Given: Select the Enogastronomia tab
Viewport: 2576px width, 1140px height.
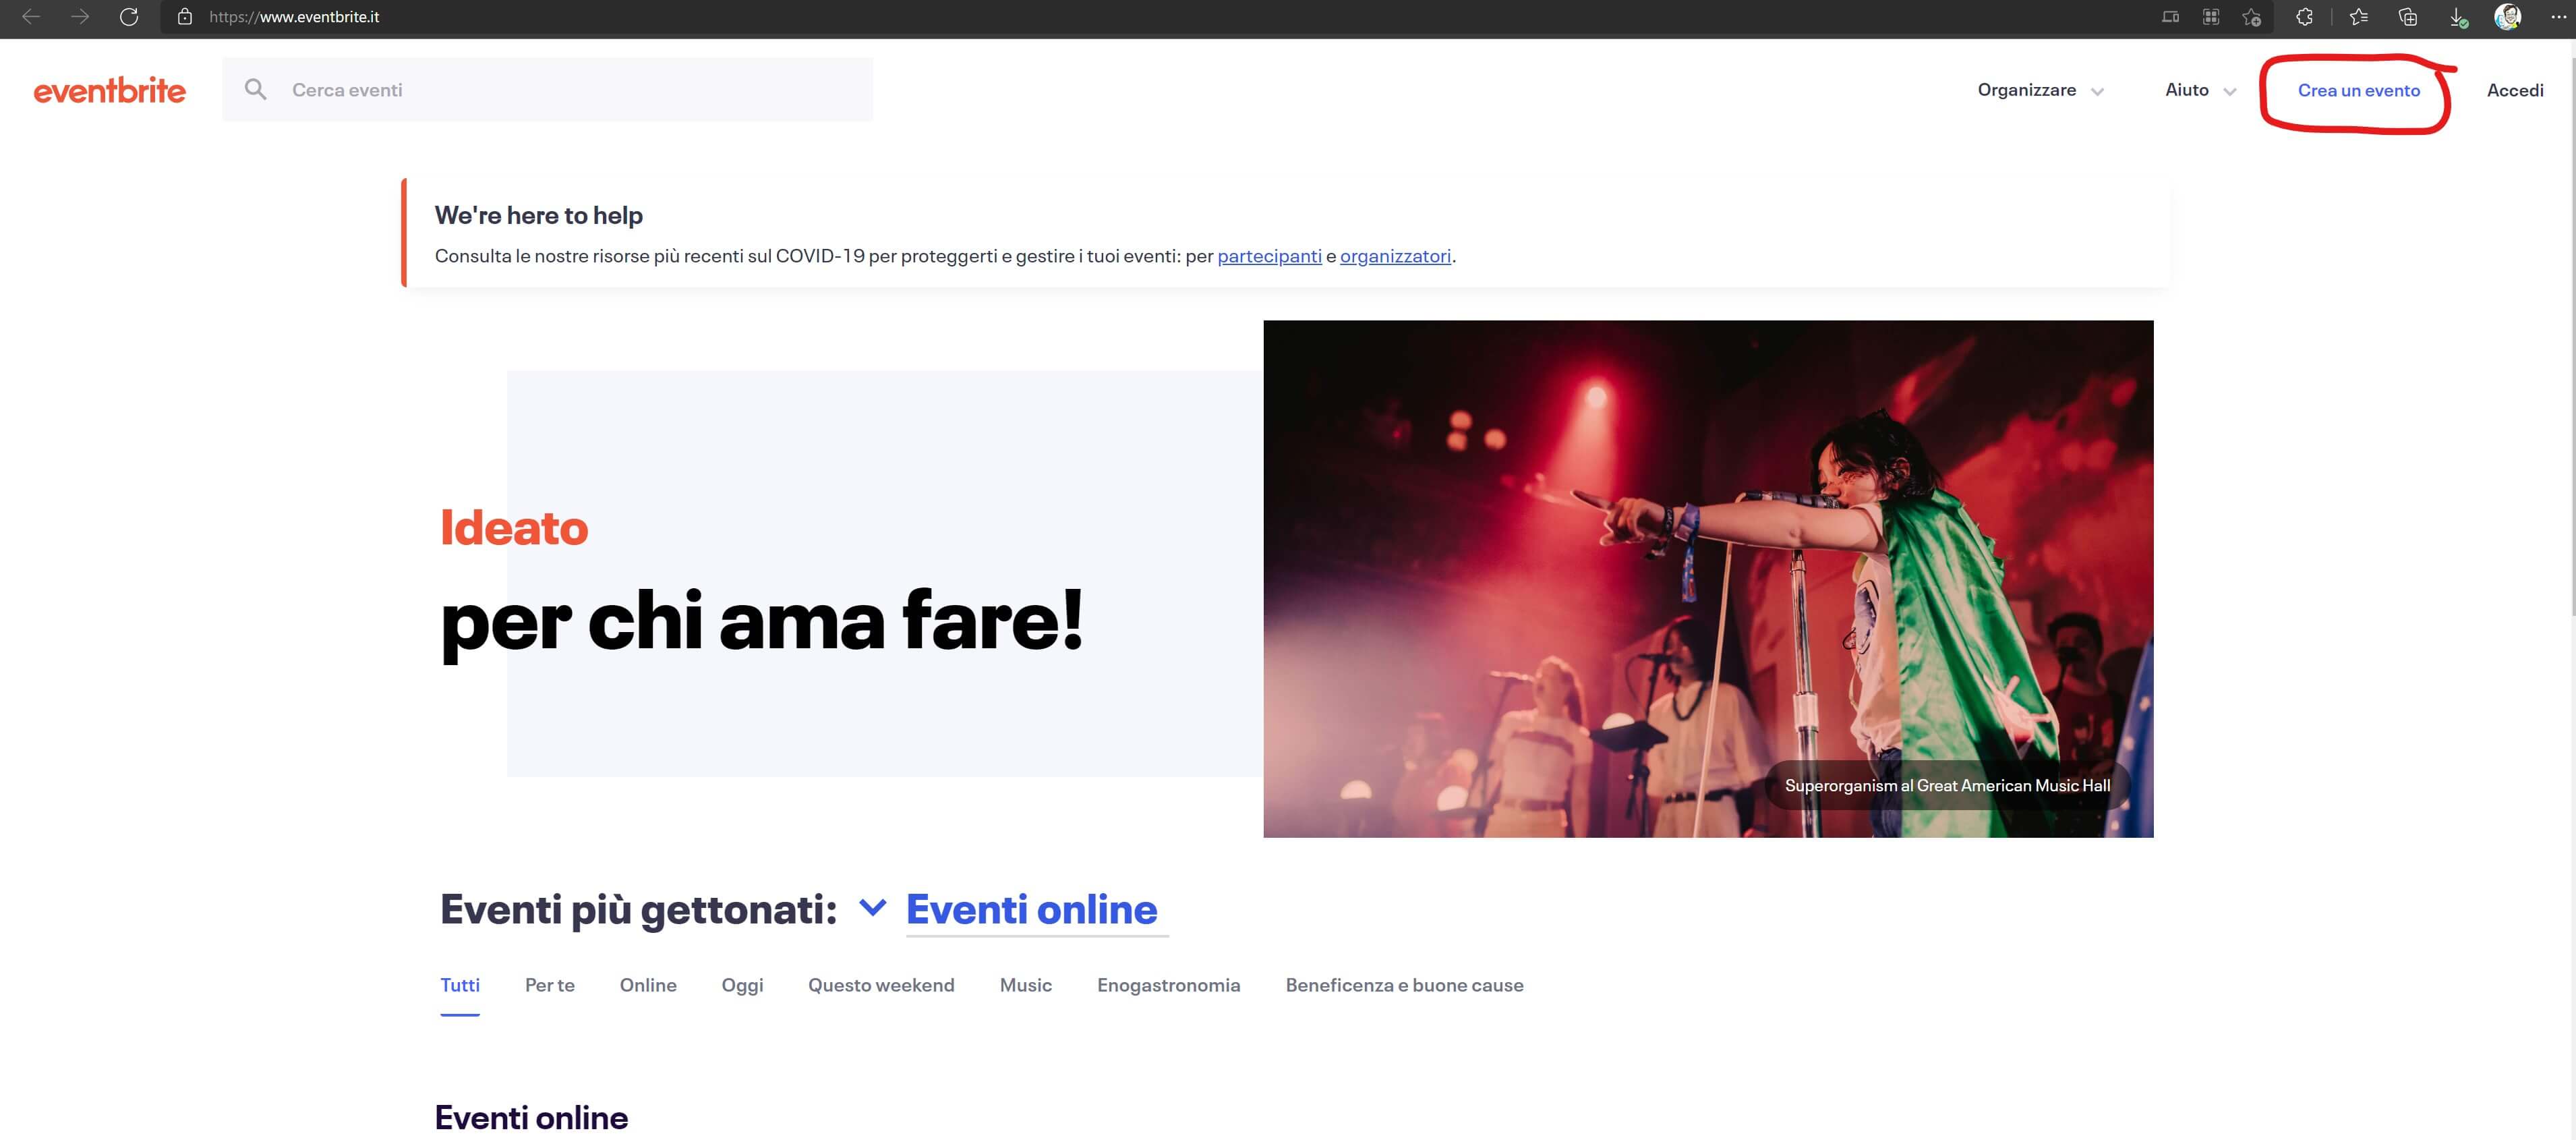Looking at the screenshot, I should [x=1168, y=985].
